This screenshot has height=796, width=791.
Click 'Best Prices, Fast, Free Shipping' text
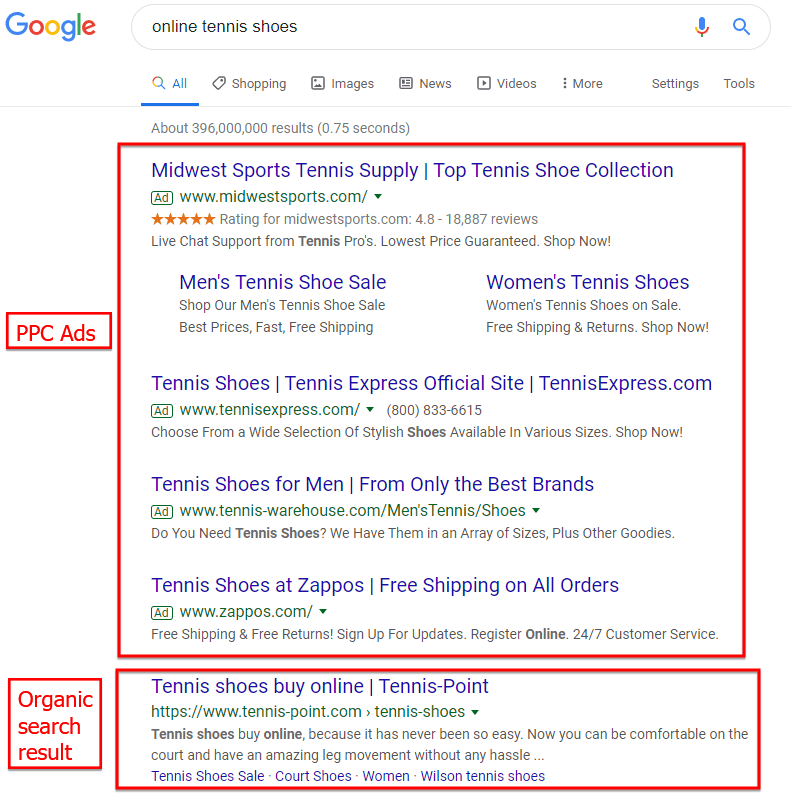(276, 327)
